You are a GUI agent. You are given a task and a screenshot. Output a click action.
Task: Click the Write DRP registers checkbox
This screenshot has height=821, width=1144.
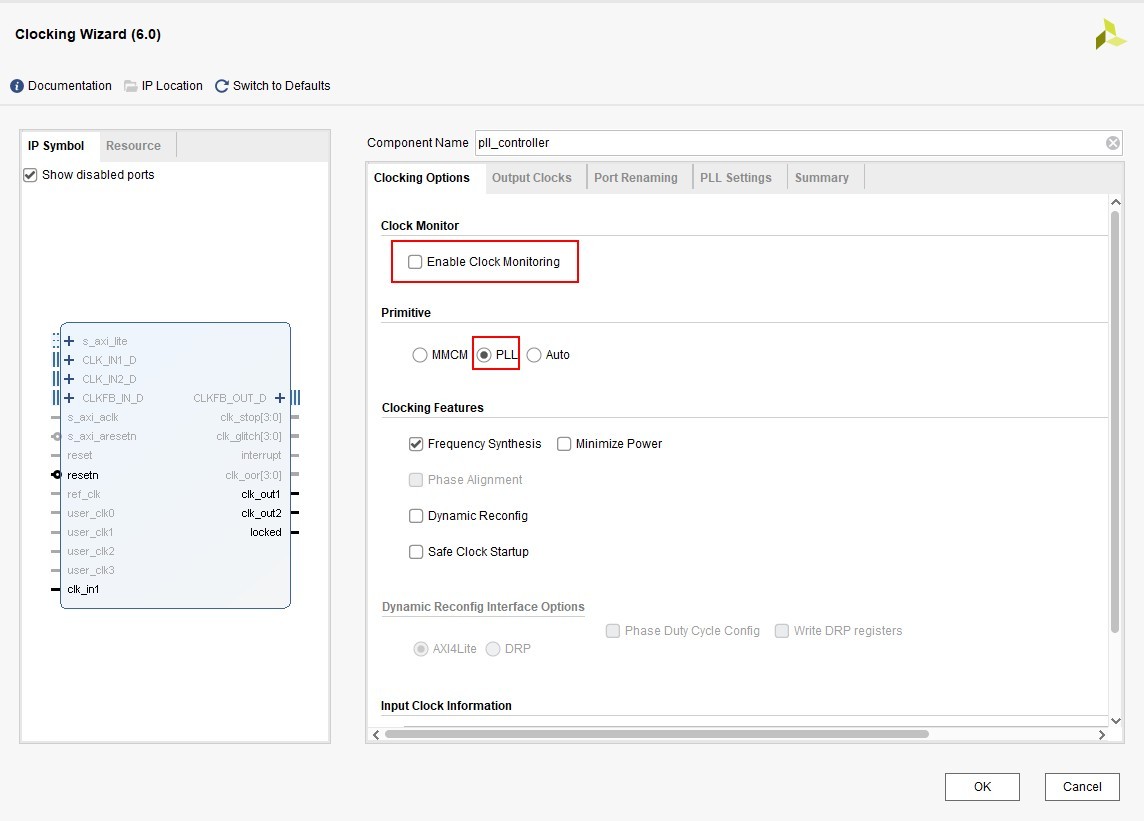782,631
